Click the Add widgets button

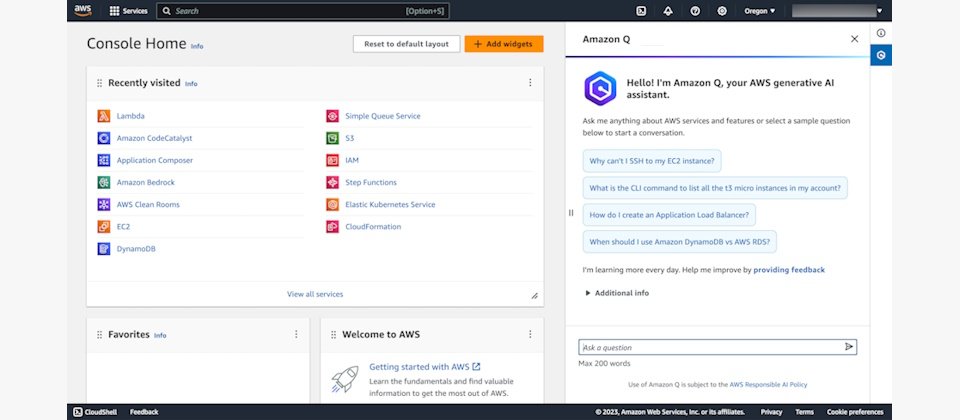(504, 44)
